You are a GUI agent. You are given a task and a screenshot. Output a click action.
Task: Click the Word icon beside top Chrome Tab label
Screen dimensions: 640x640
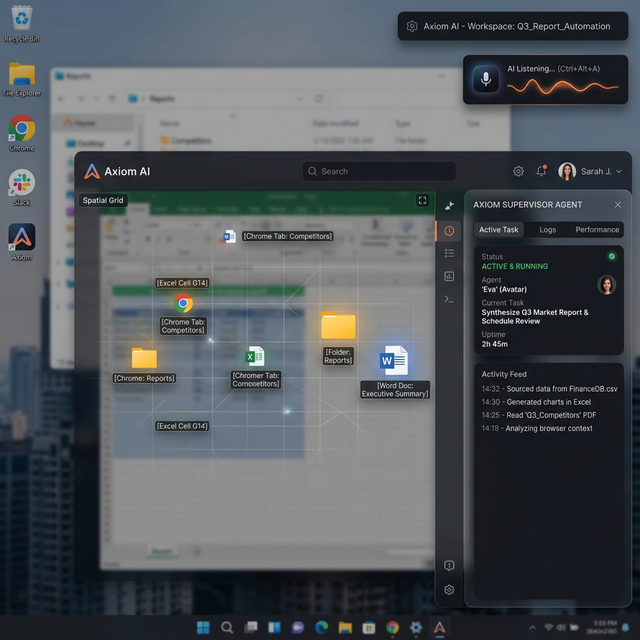(x=229, y=236)
